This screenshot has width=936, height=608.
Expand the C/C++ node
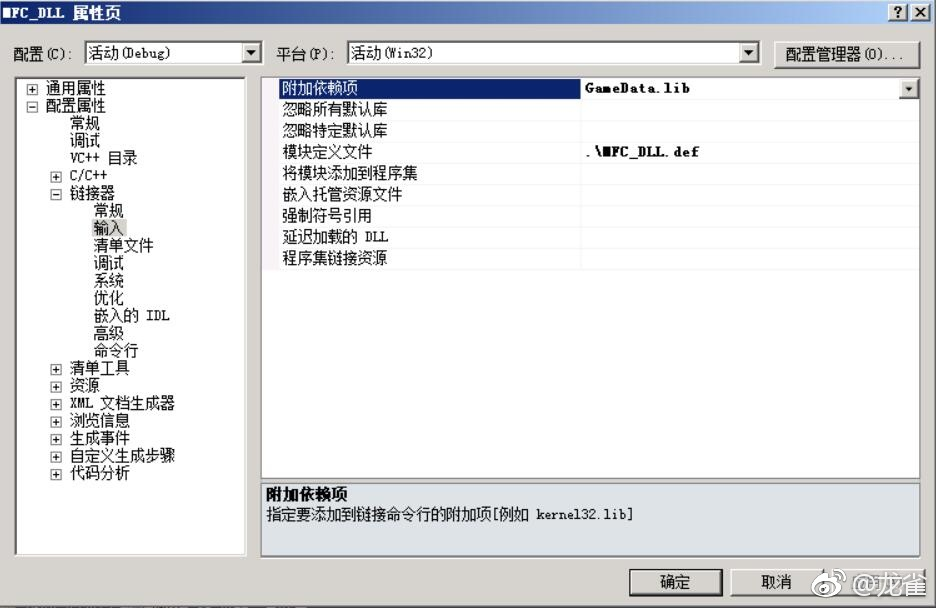click(56, 177)
